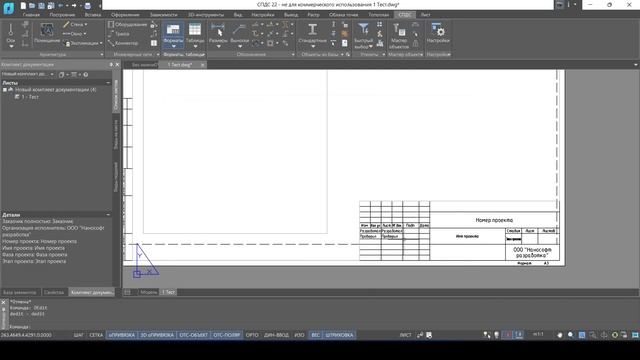This screenshot has height=360, width=640.
Task: Expand the Инженерные сети ribbon group
Action: pyautogui.click(x=158, y=54)
